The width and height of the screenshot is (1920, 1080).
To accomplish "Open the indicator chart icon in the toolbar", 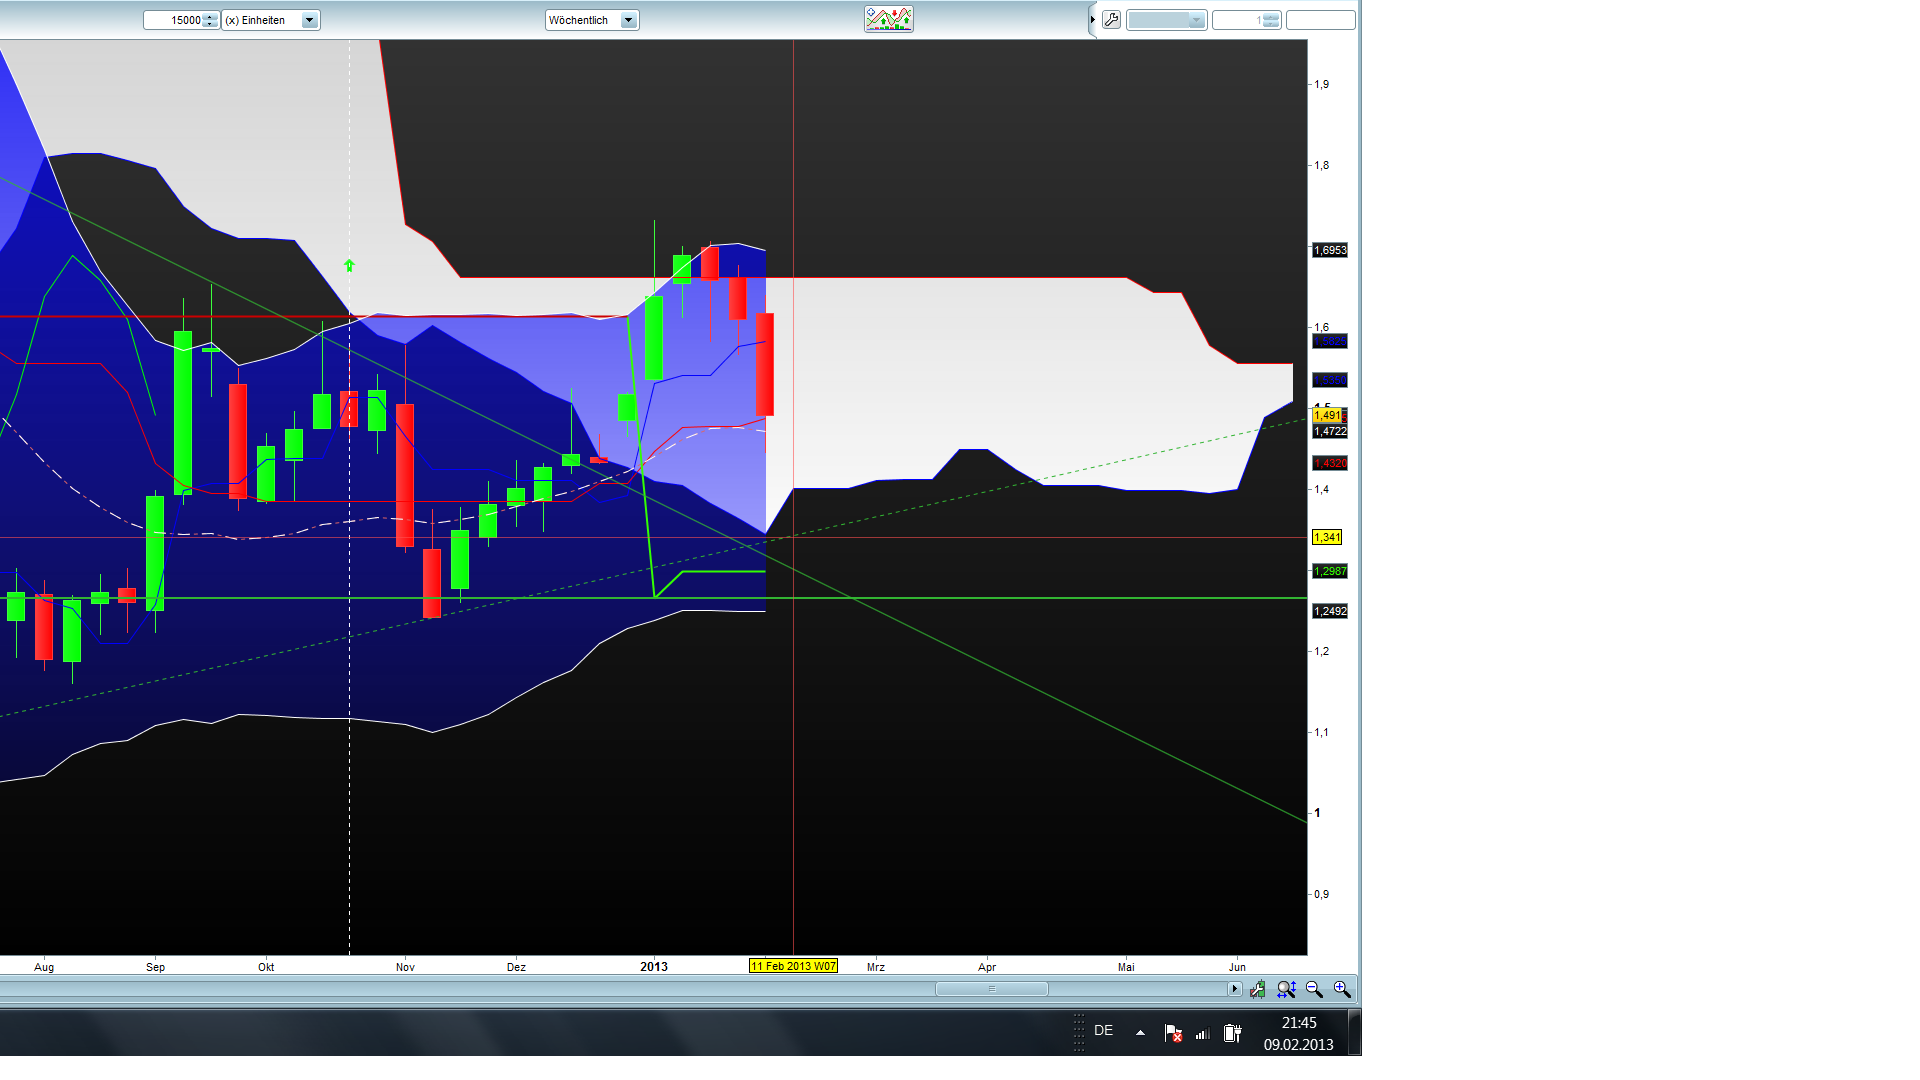I will click(888, 18).
